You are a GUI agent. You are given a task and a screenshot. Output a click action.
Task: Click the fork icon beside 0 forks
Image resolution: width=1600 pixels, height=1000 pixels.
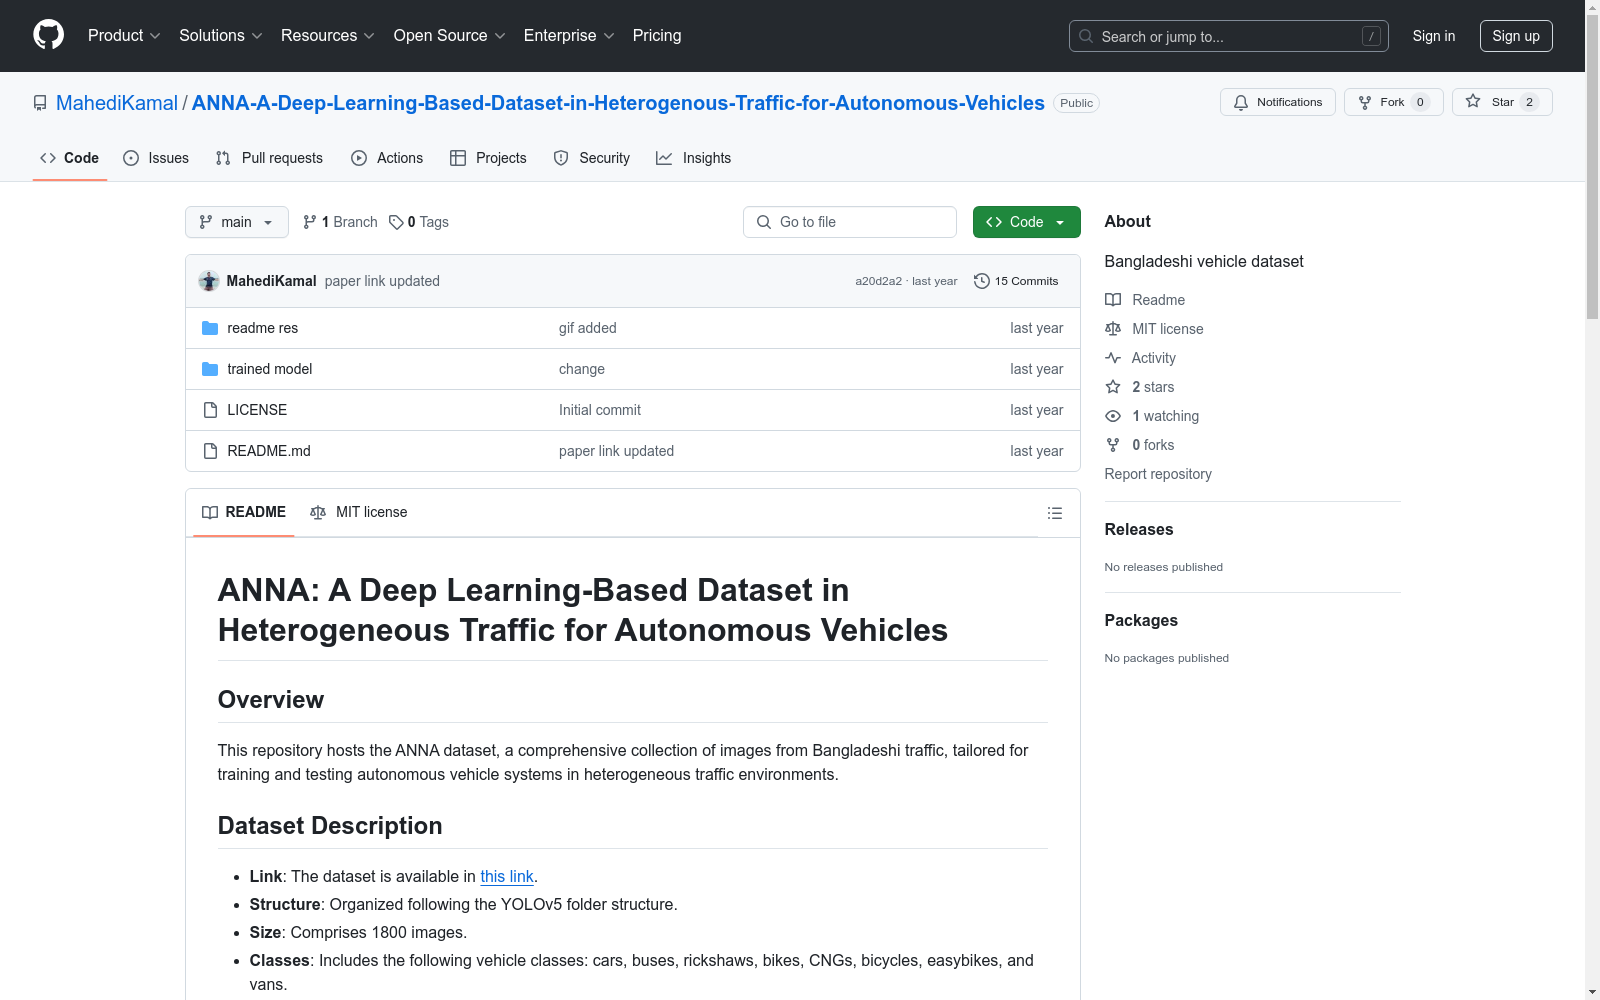click(1113, 445)
